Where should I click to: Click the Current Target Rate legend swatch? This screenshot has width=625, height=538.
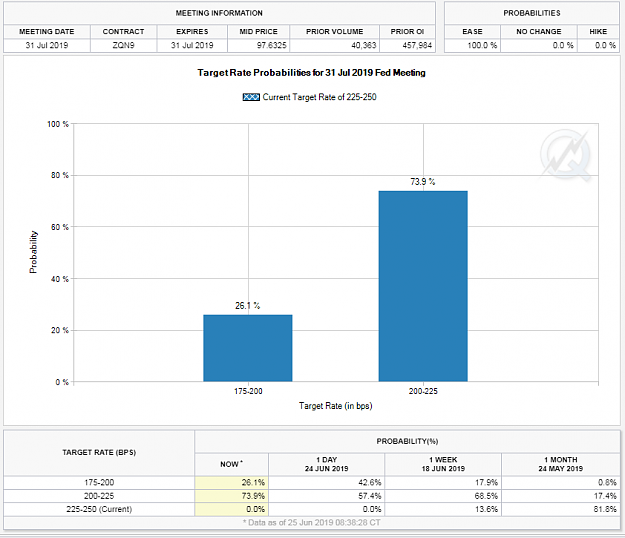coord(251,97)
